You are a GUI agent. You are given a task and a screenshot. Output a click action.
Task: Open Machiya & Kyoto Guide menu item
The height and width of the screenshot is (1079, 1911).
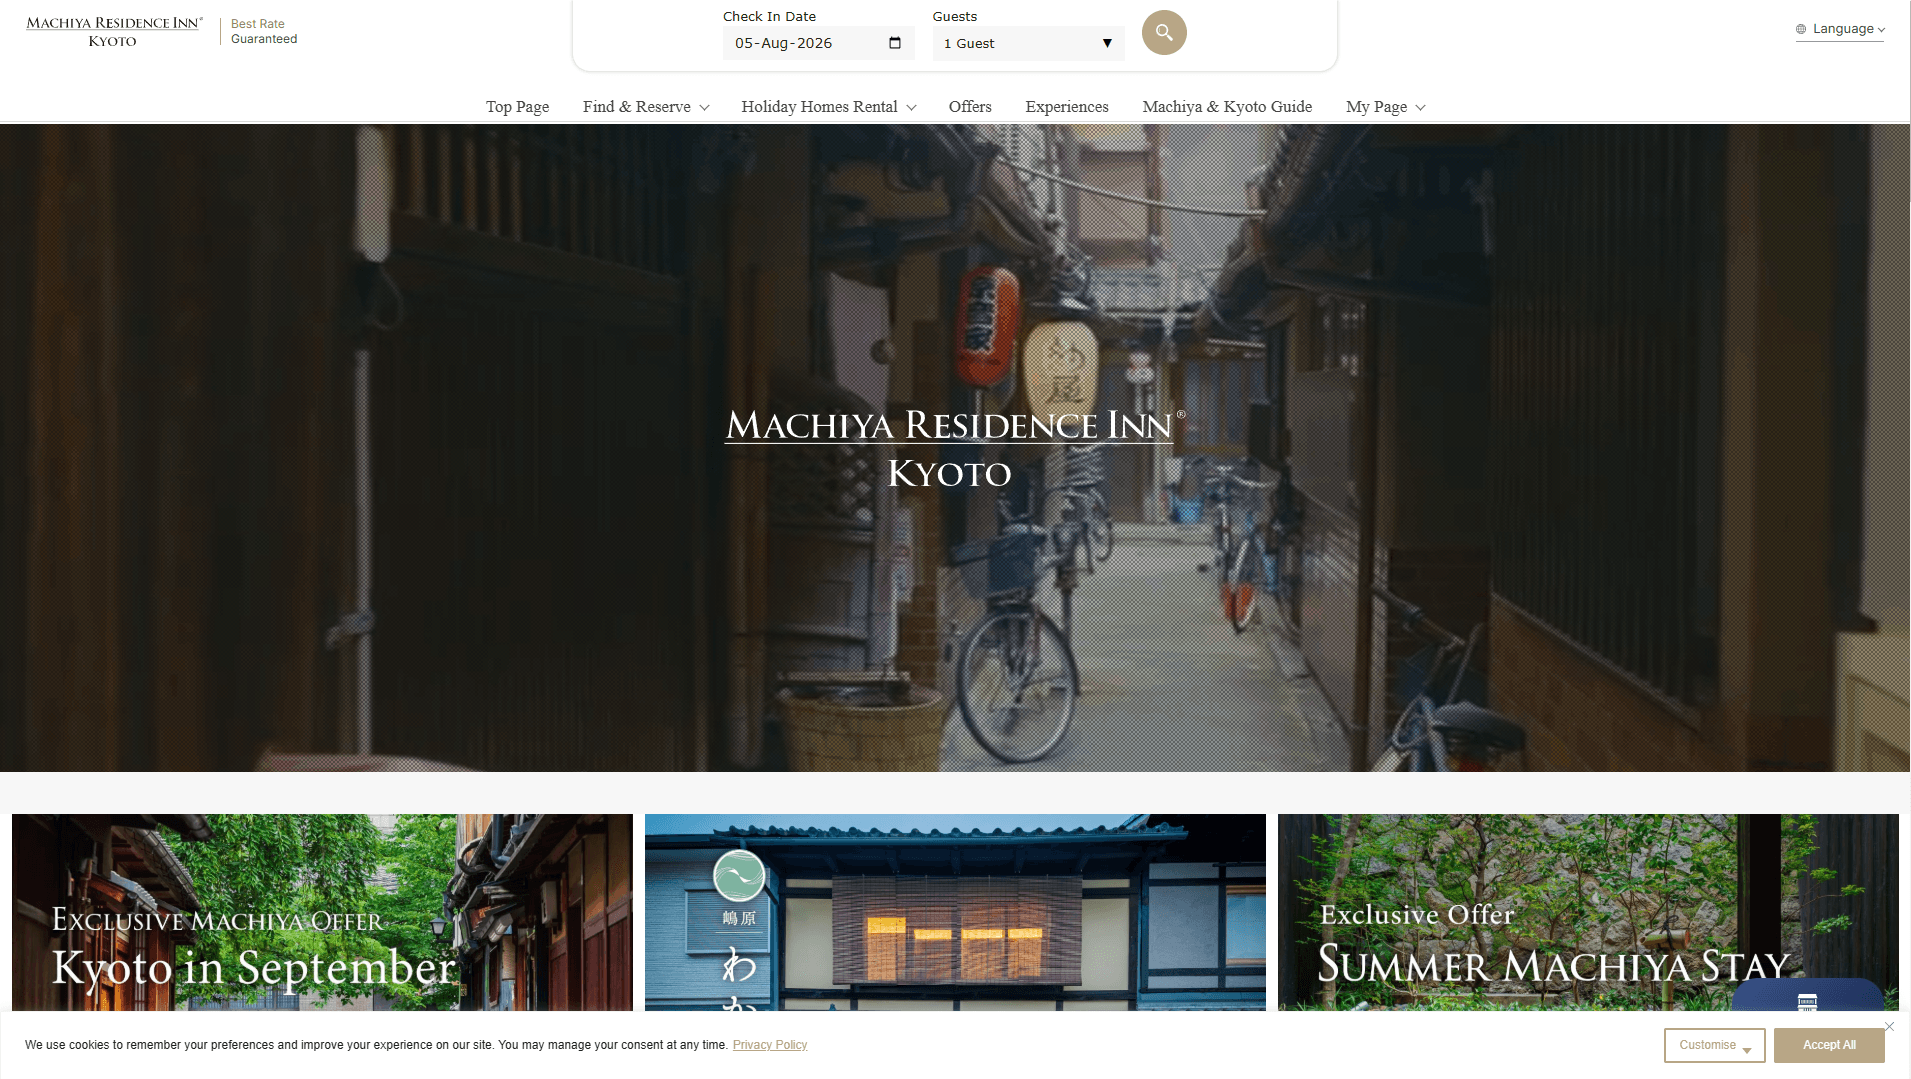[x=1227, y=107]
